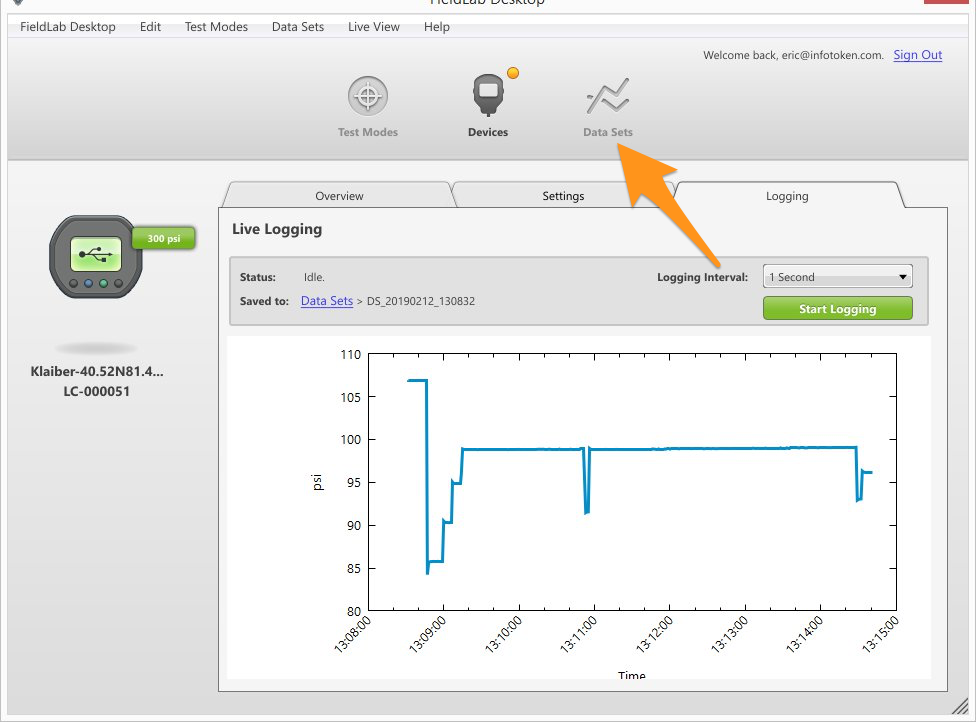Click the Sign Out link
Viewport: 976px width, 722px height.
[x=917, y=55]
